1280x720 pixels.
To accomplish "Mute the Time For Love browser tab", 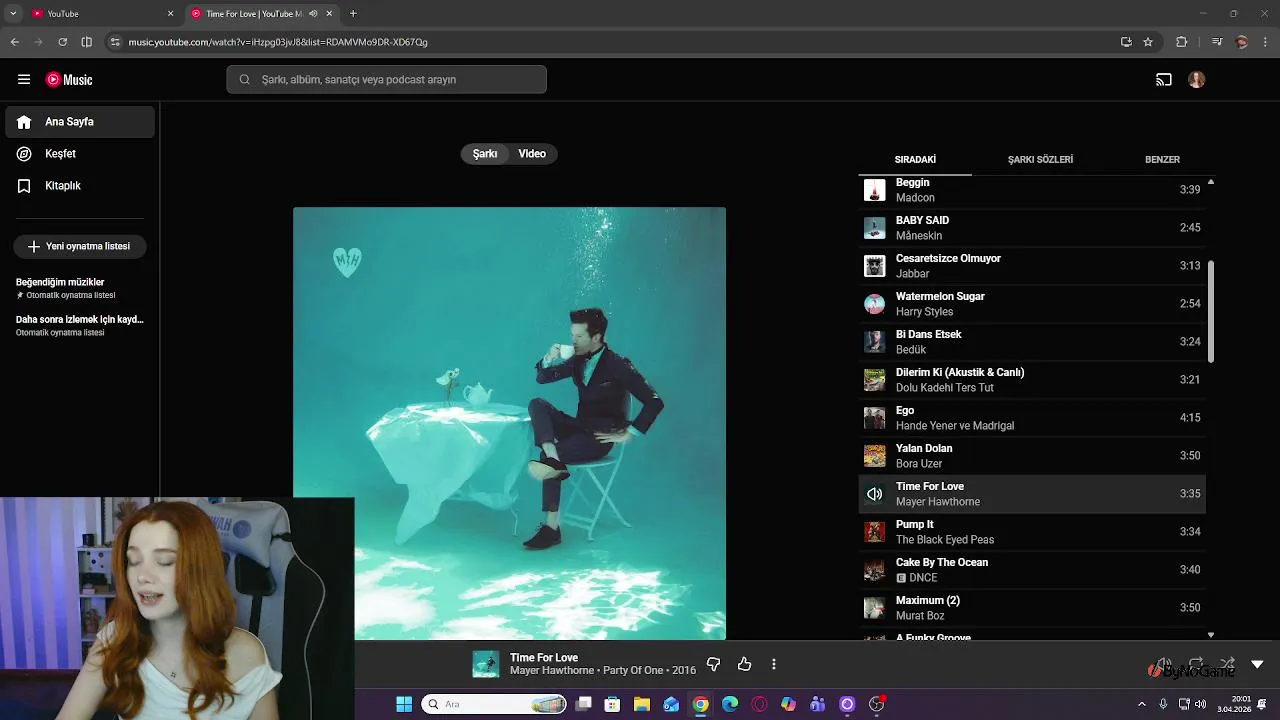I will pos(313,14).
